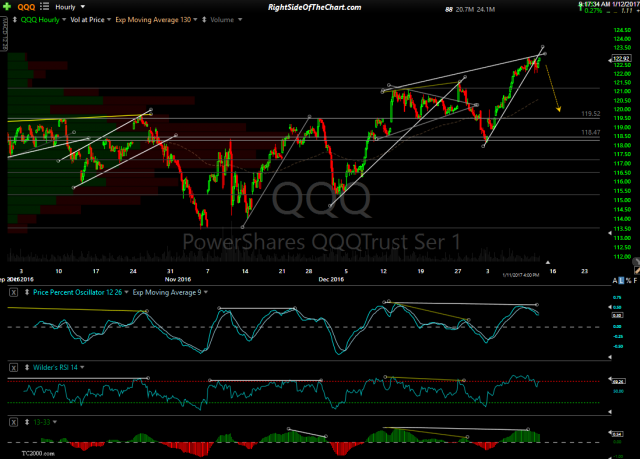Click the Dec 2016 date label
This screenshot has height=459, width=640.
click(x=331, y=279)
